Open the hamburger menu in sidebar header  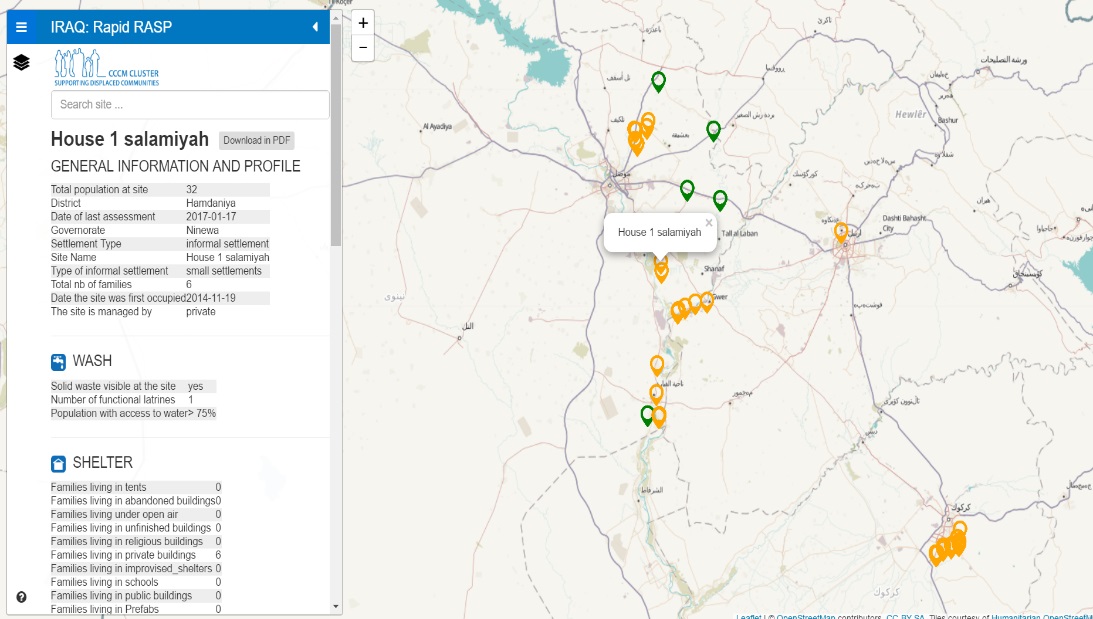tap(21, 27)
